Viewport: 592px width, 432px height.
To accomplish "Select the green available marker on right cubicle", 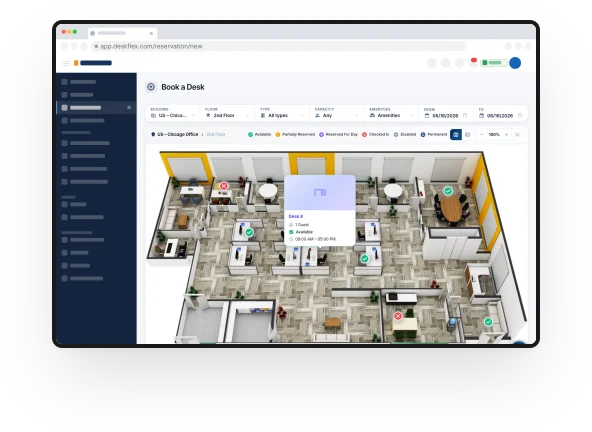I will 364,259.
